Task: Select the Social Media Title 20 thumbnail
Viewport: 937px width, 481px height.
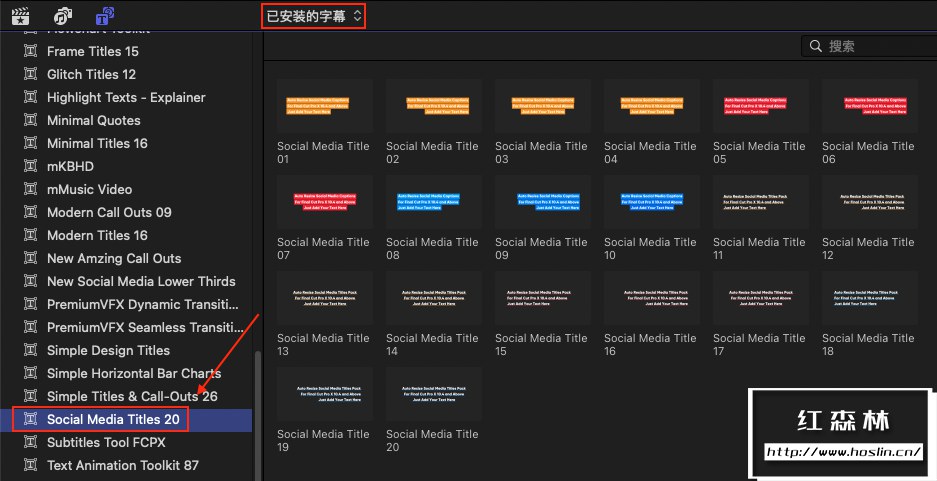Action: 434,394
